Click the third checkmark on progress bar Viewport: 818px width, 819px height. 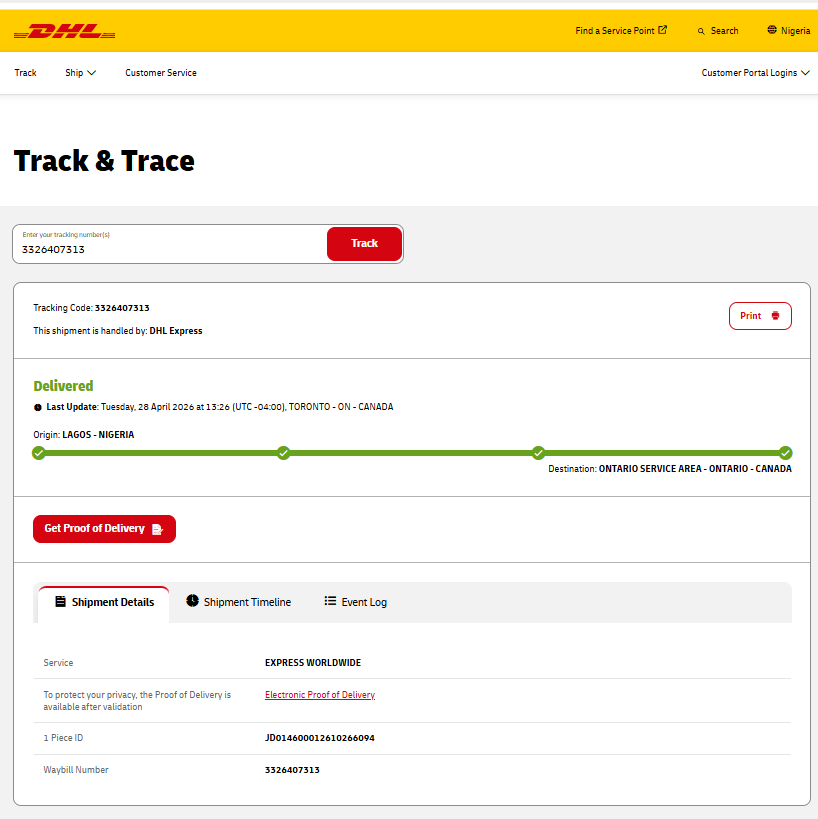tap(539, 453)
